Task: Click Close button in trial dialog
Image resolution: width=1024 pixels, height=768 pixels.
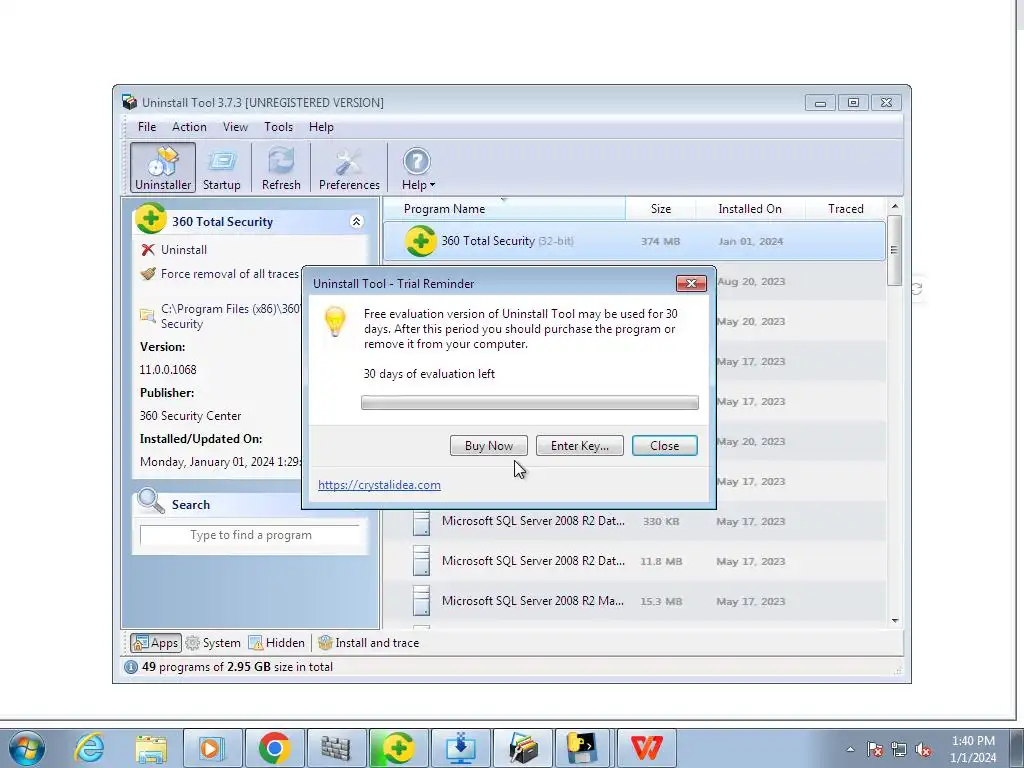Action: coord(664,445)
